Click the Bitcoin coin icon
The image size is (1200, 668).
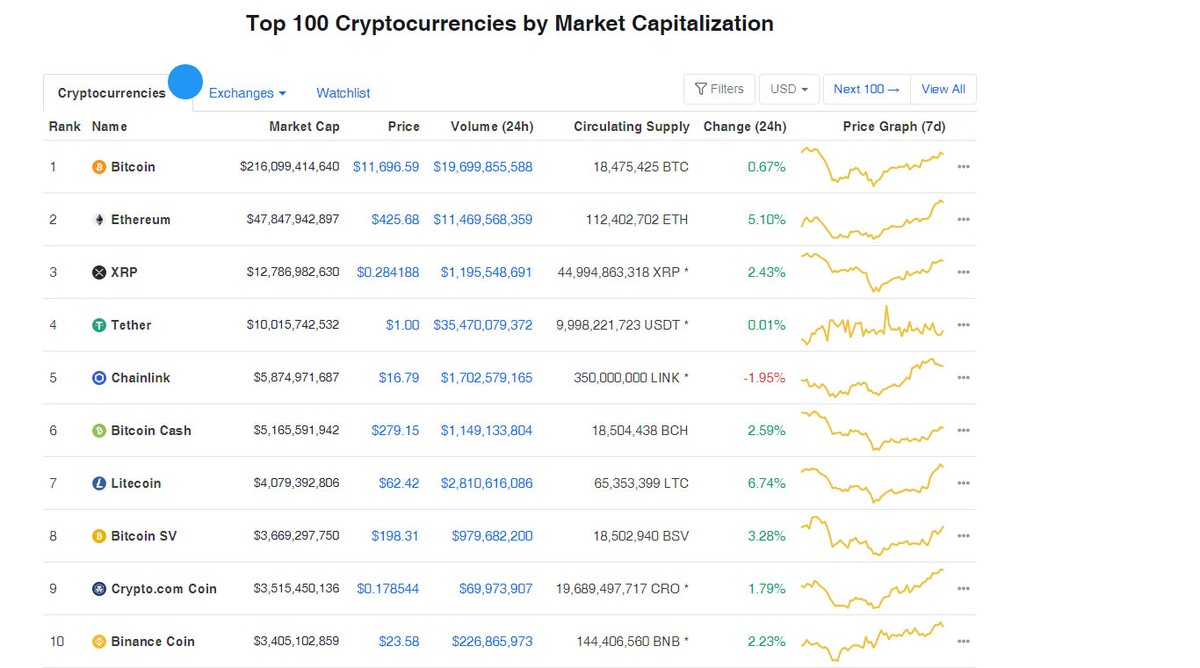98,167
